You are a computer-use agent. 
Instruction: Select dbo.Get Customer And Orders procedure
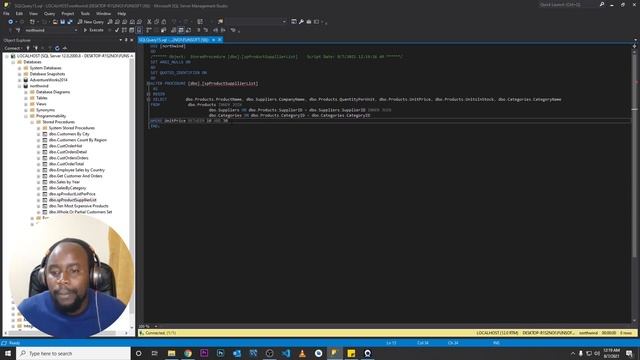76,176
